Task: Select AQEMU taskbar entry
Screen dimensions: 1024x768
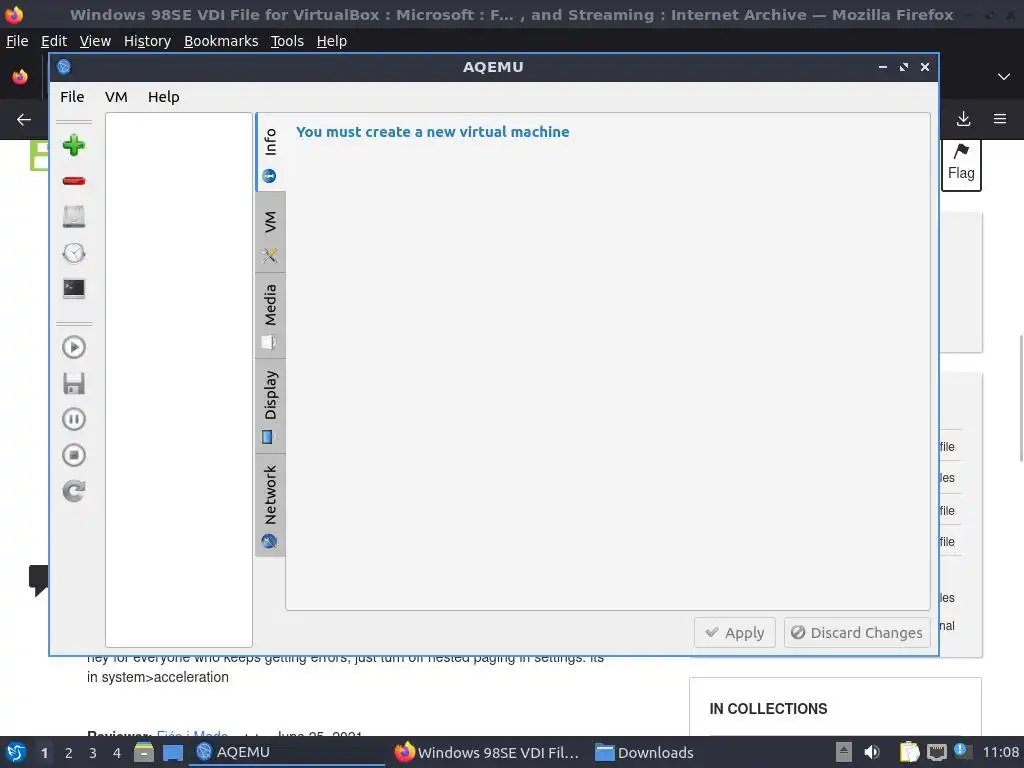Action: point(287,752)
